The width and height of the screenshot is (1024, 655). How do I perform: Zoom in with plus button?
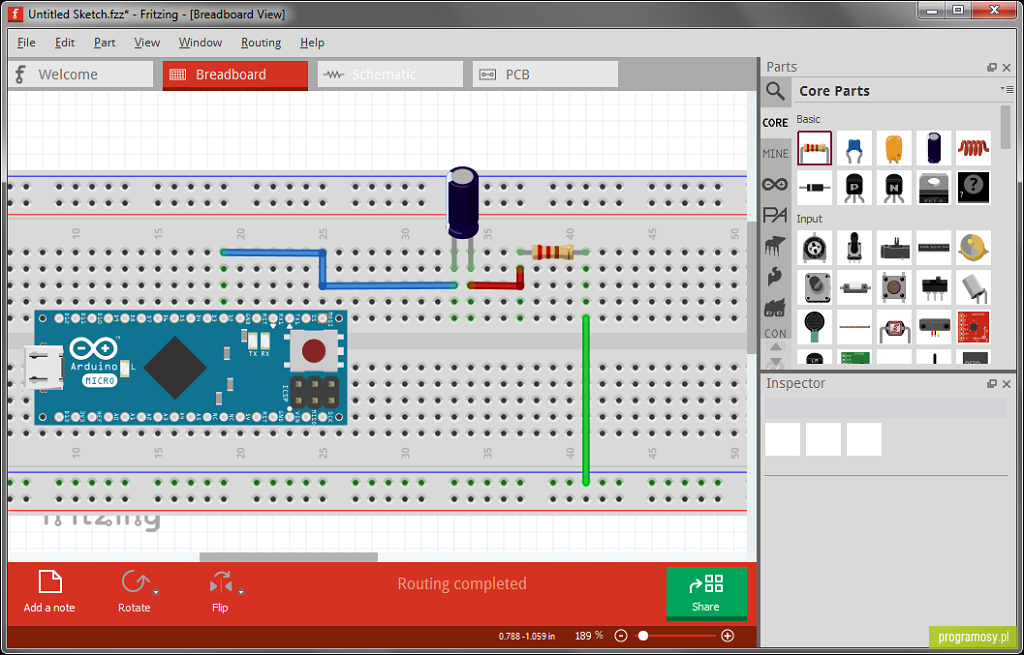click(x=728, y=636)
